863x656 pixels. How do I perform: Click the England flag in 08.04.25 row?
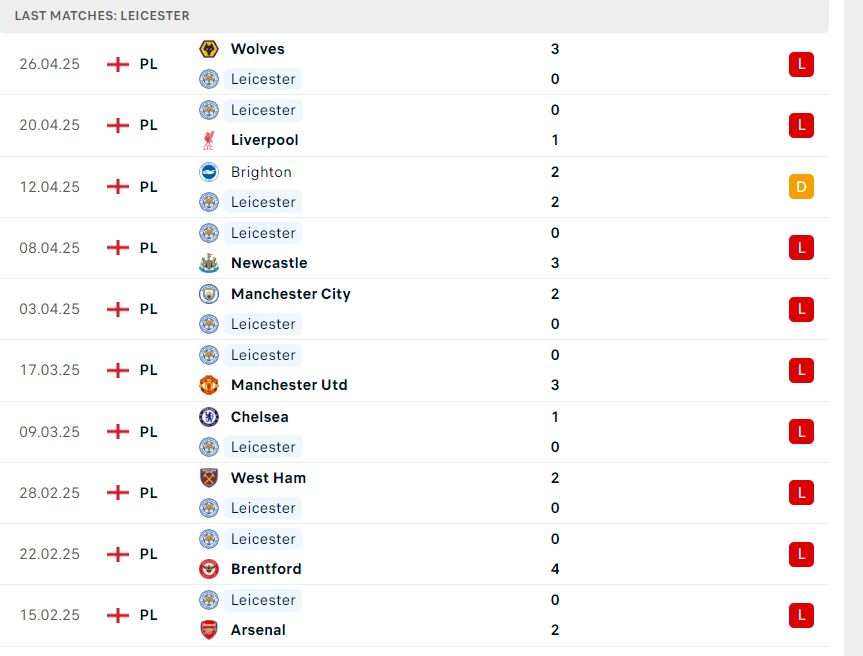point(118,248)
